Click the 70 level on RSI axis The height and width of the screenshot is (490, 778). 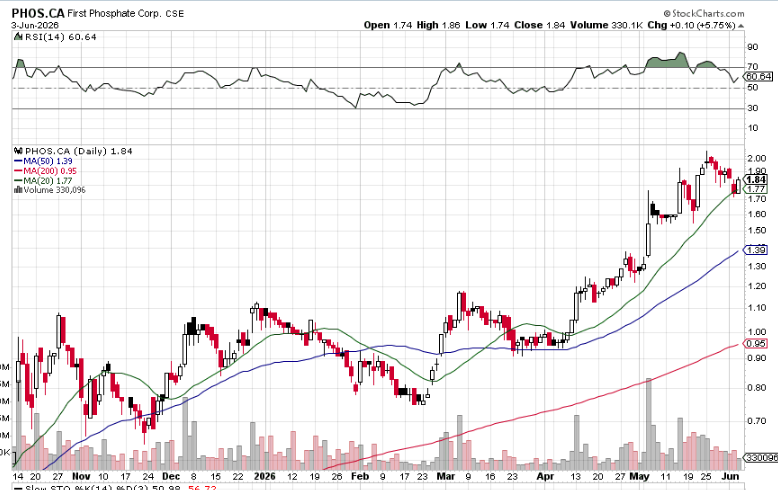753,66
